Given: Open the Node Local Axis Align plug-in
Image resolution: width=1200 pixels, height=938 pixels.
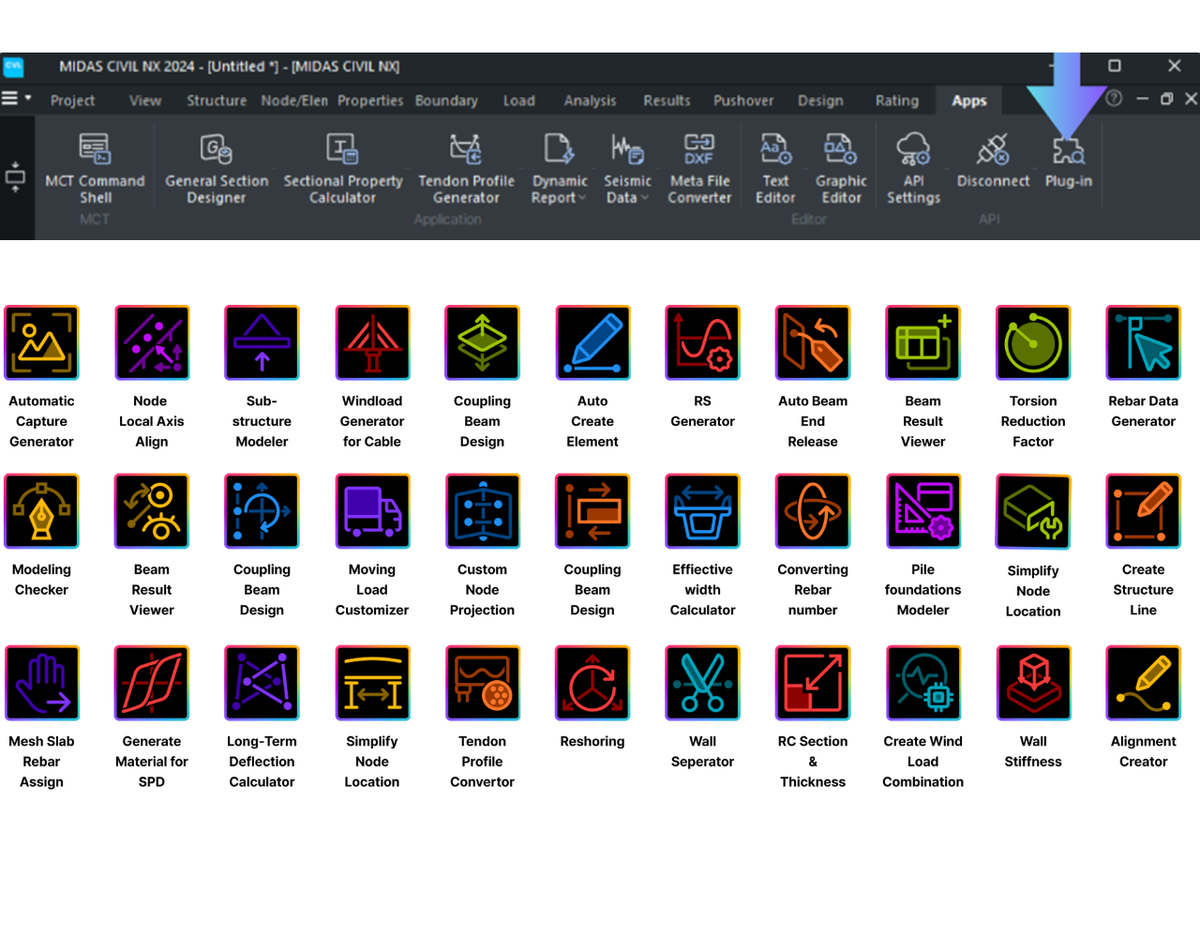Looking at the screenshot, I should [x=152, y=343].
